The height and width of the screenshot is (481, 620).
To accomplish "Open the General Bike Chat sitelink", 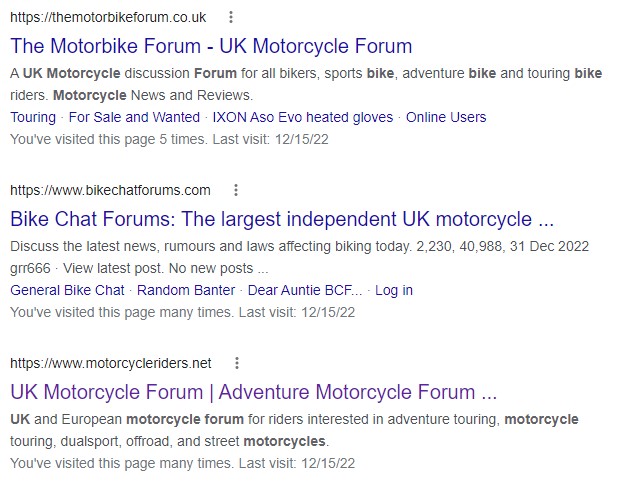I will pyautogui.click(x=67, y=290).
